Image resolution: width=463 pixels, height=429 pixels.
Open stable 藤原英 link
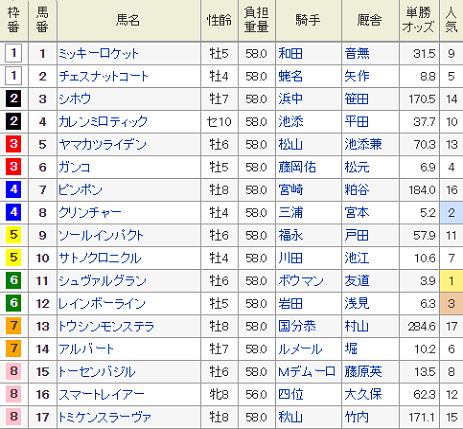(x=363, y=372)
